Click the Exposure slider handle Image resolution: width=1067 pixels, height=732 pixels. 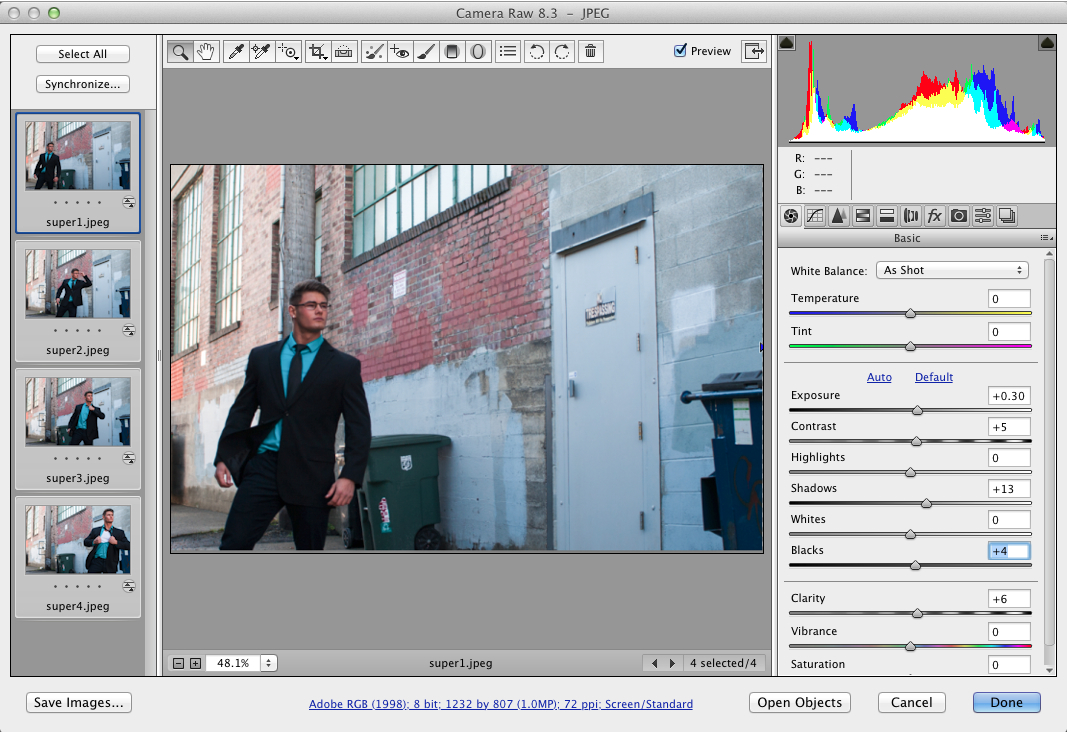[918, 410]
